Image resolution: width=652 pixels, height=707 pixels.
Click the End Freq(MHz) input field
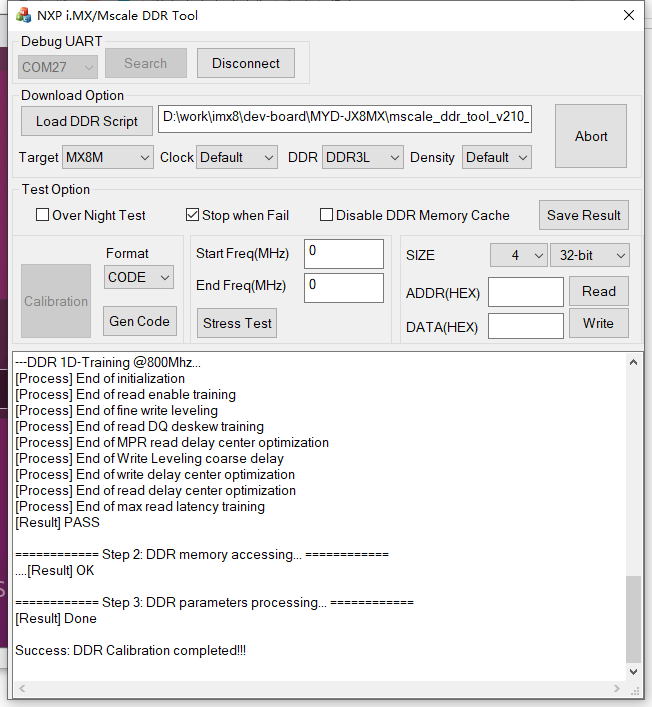coord(344,288)
